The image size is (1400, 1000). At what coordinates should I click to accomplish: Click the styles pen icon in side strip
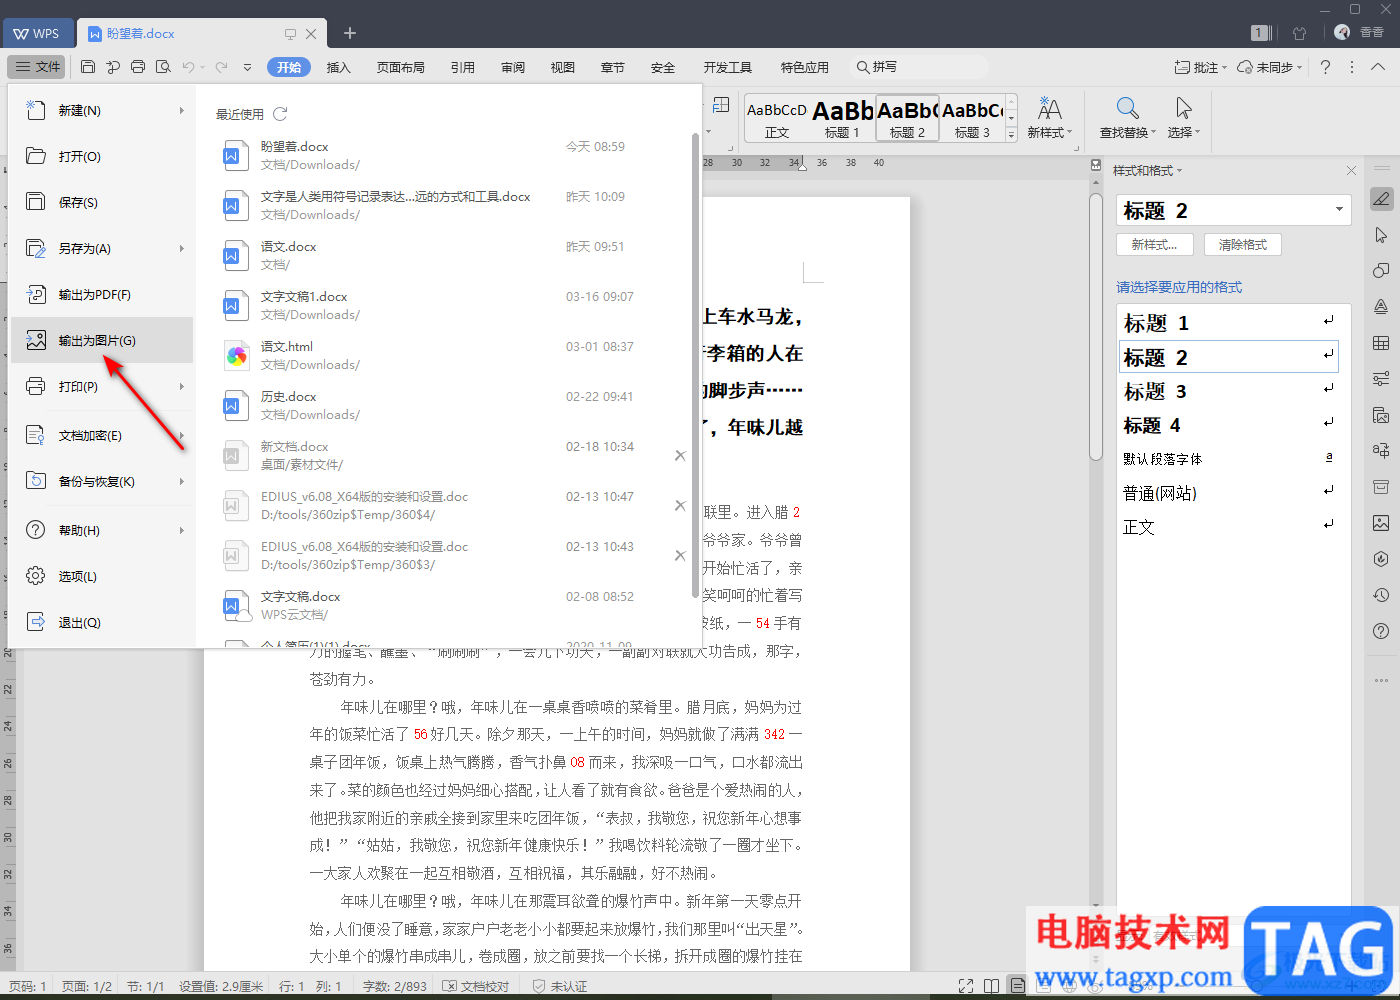coord(1381,199)
